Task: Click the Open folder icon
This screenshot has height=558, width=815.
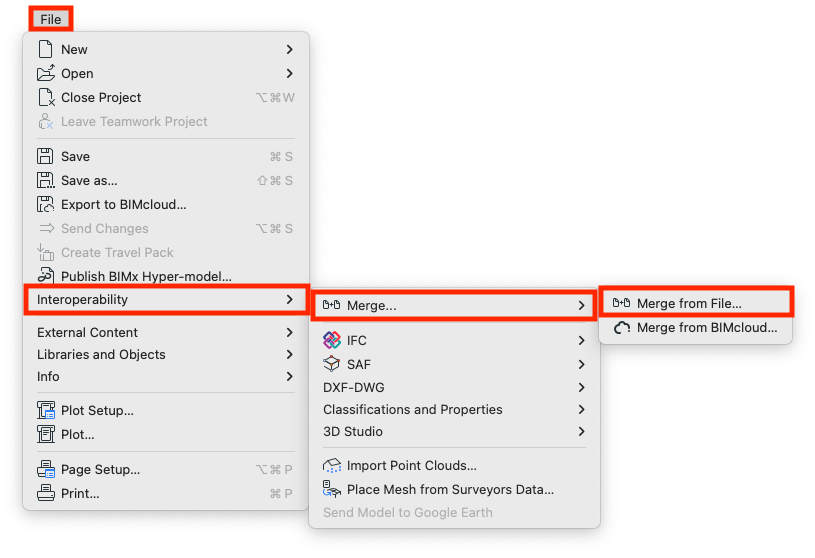Action: 45,73
